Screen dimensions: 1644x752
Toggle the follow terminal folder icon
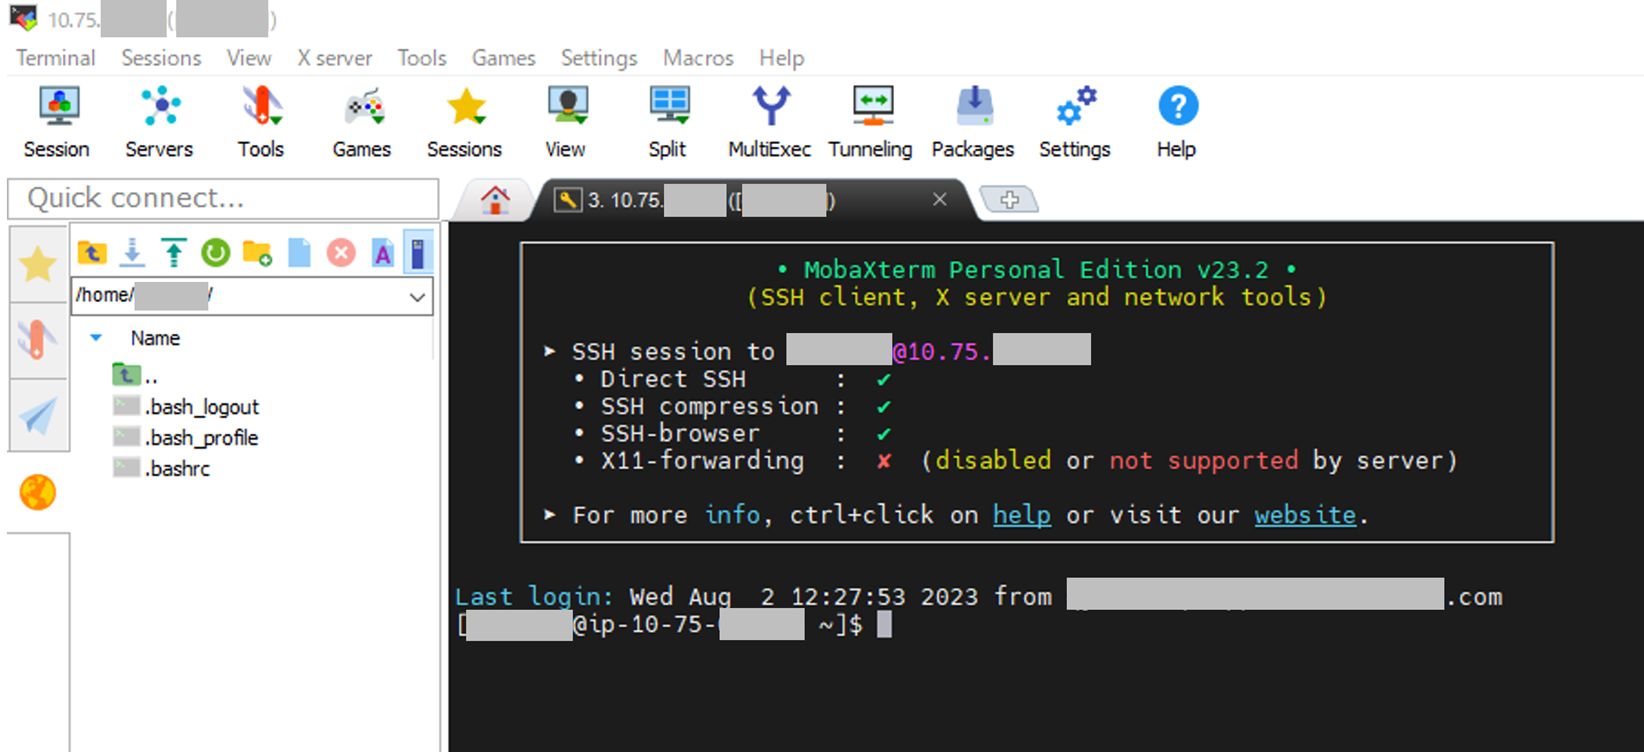point(418,253)
